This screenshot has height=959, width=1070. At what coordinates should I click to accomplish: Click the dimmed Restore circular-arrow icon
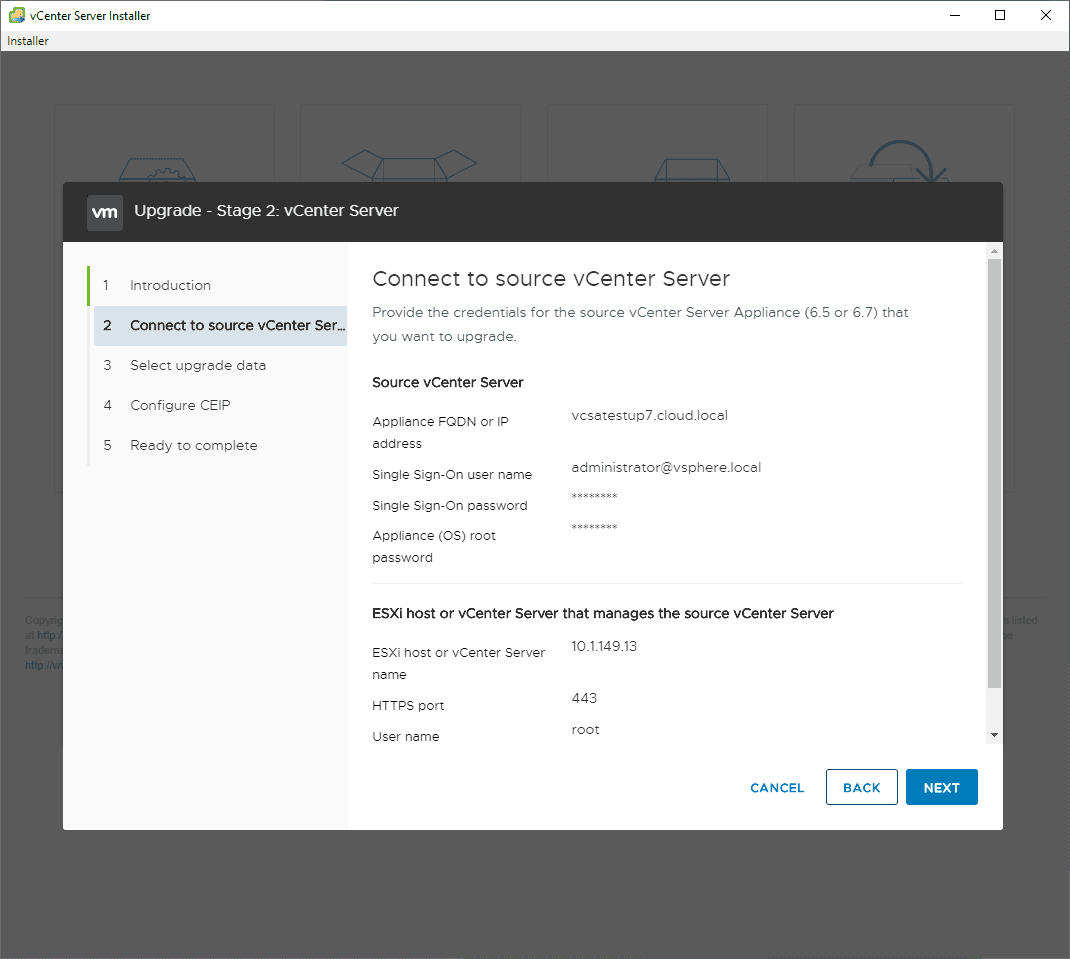(x=901, y=160)
